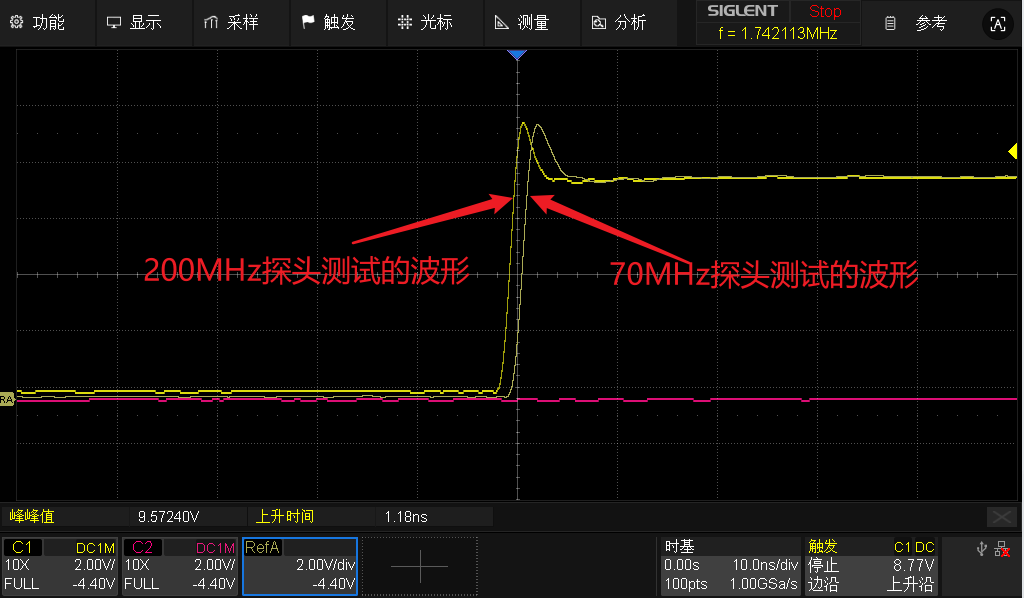Select the RefA reference channel box
Viewport: 1024px width, 598px height.
(x=300, y=566)
